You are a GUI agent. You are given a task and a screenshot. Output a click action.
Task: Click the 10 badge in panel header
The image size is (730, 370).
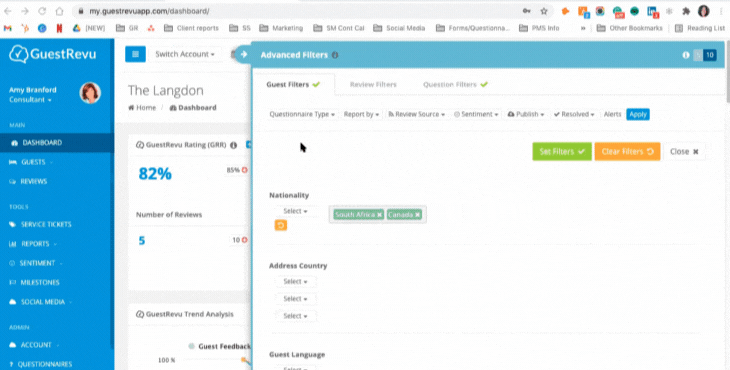coord(710,55)
